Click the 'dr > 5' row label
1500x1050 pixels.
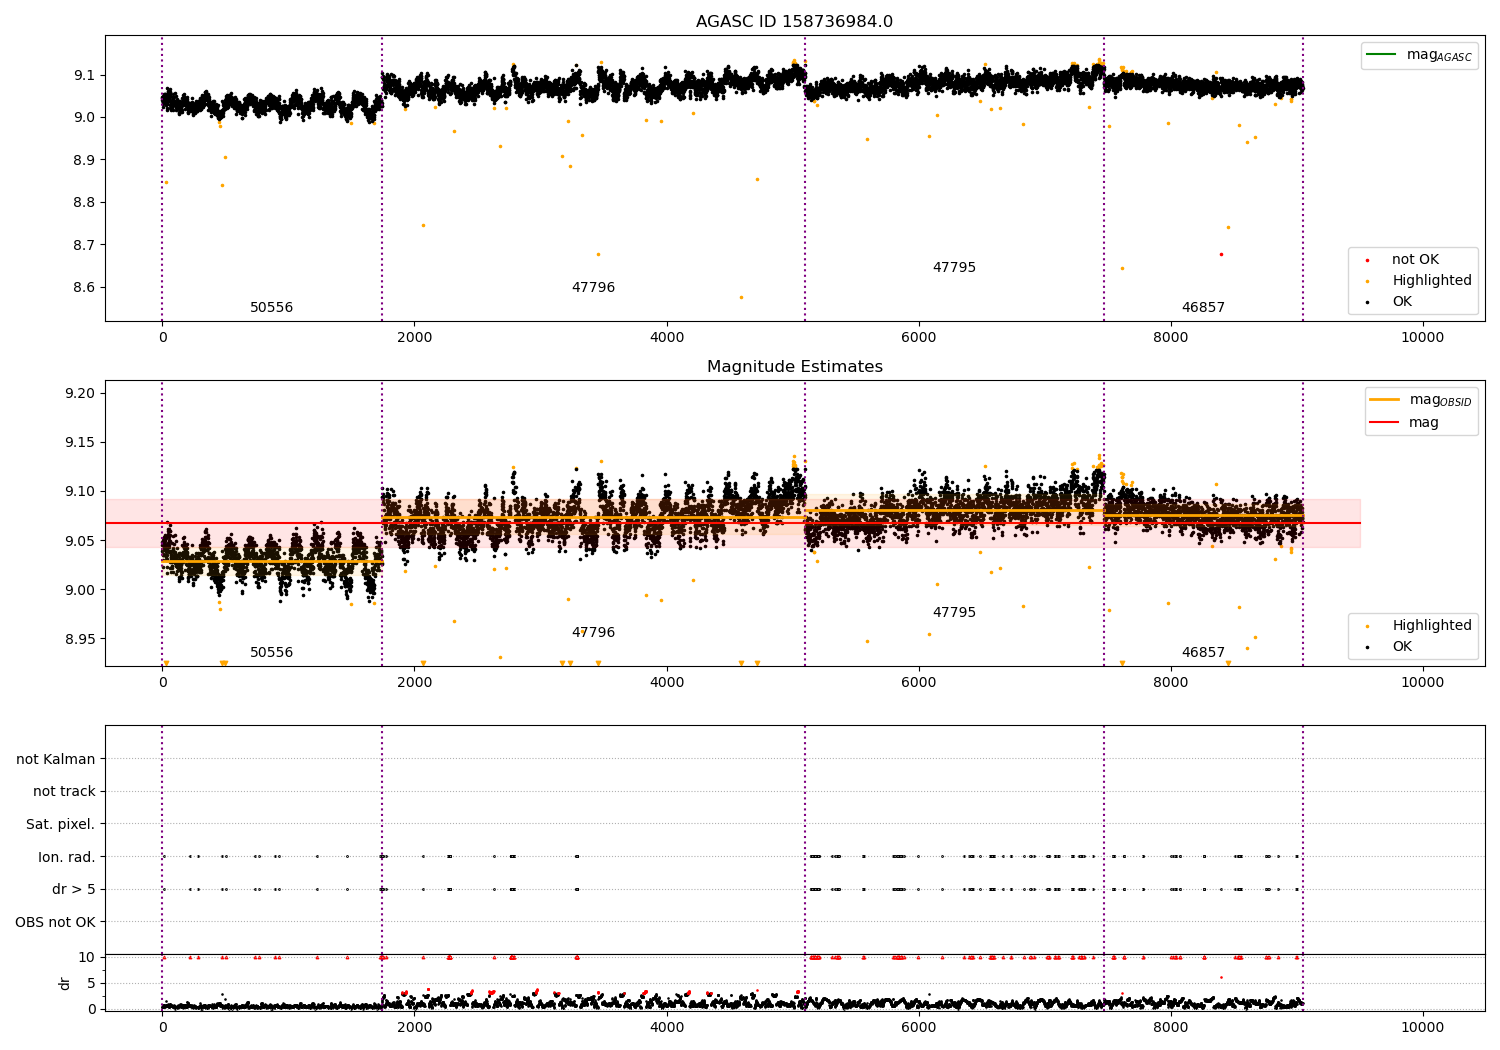[74, 890]
